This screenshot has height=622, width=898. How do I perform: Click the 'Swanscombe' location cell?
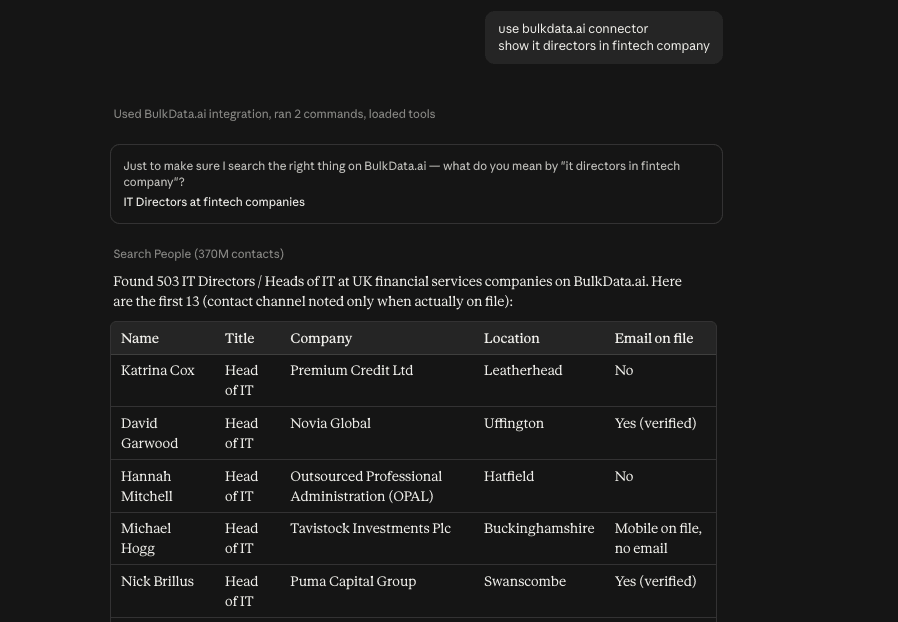tap(525, 581)
